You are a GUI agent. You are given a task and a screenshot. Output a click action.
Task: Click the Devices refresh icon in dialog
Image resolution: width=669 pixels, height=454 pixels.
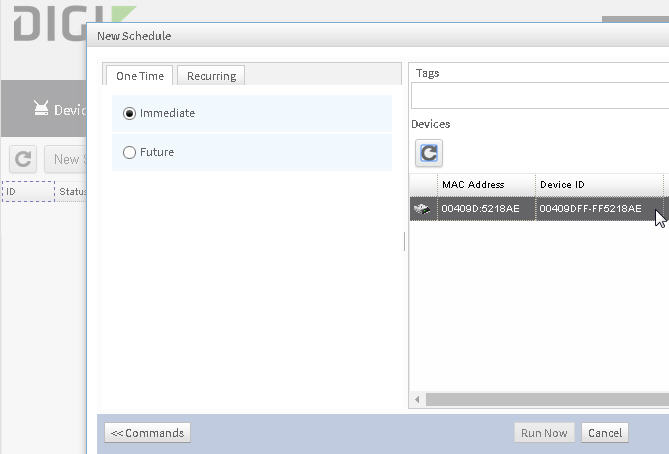click(x=428, y=153)
